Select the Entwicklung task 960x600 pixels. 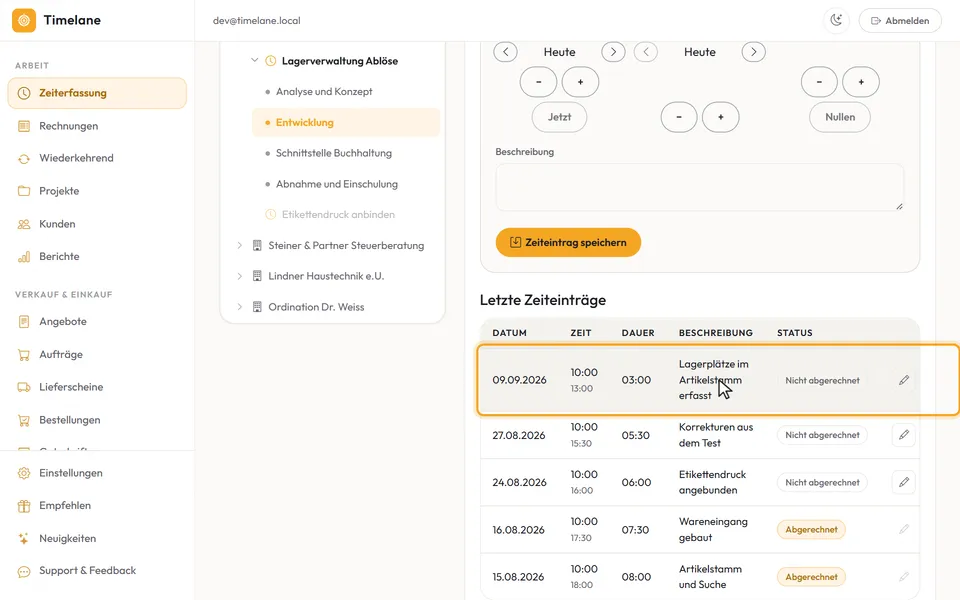click(x=346, y=122)
